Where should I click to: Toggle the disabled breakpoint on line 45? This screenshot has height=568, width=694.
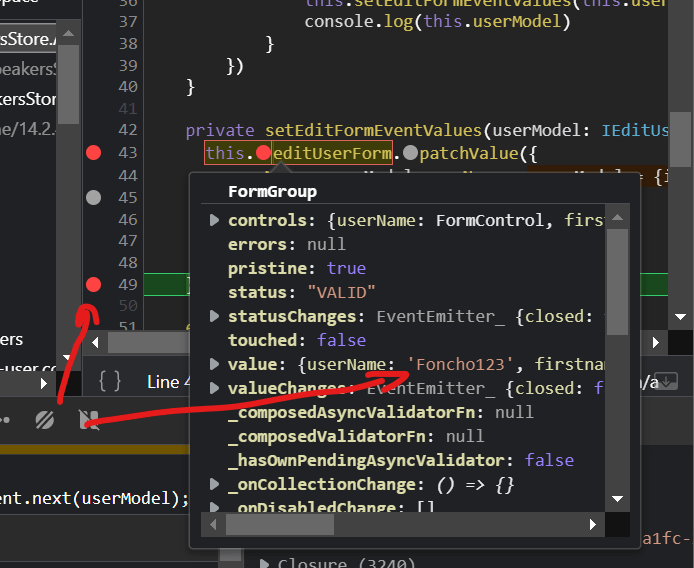pyautogui.click(x=93, y=197)
